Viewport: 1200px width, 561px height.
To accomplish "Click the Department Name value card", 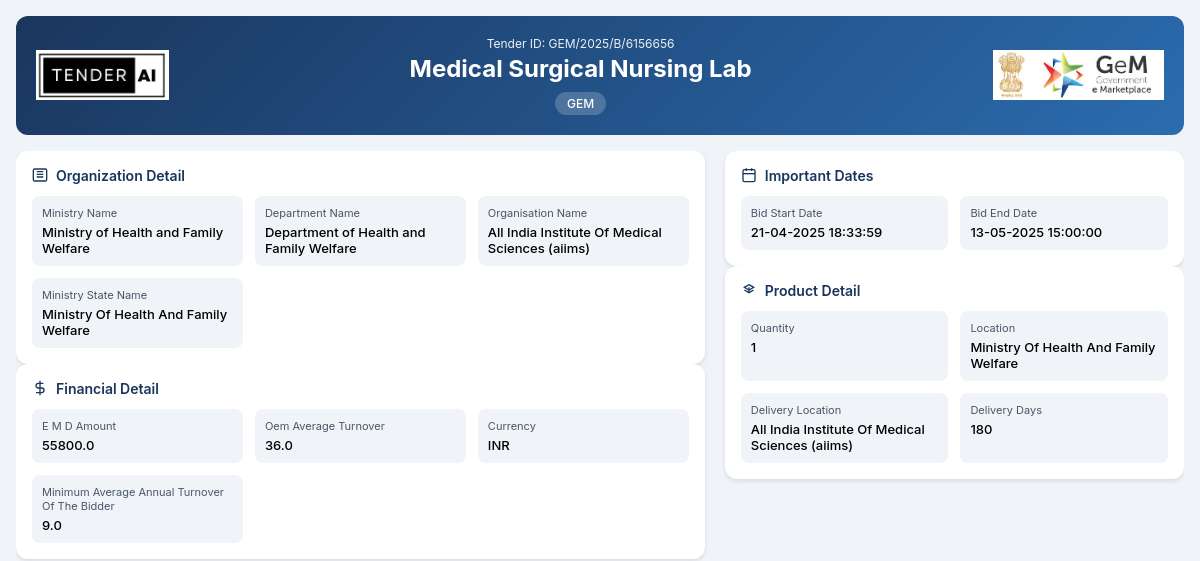I will point(360,231).
